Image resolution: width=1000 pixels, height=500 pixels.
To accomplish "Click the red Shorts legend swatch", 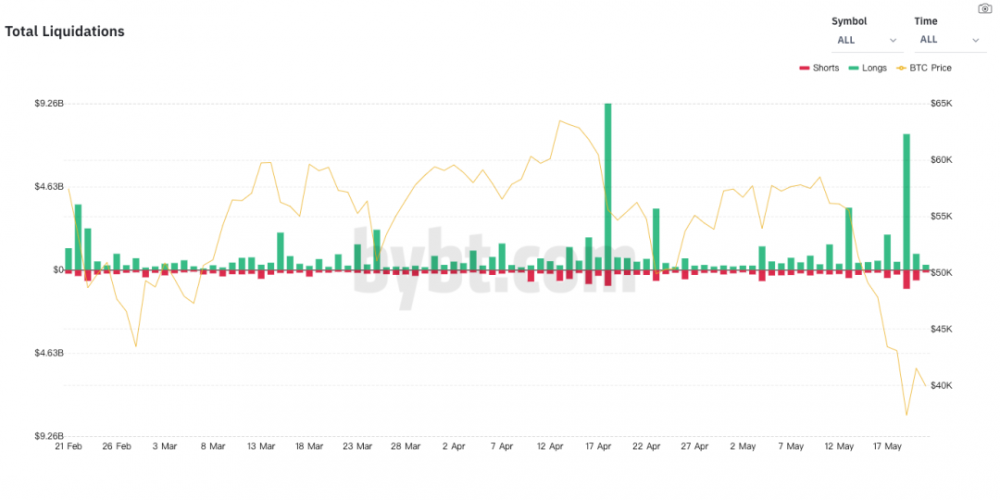I will coord(803,68).
